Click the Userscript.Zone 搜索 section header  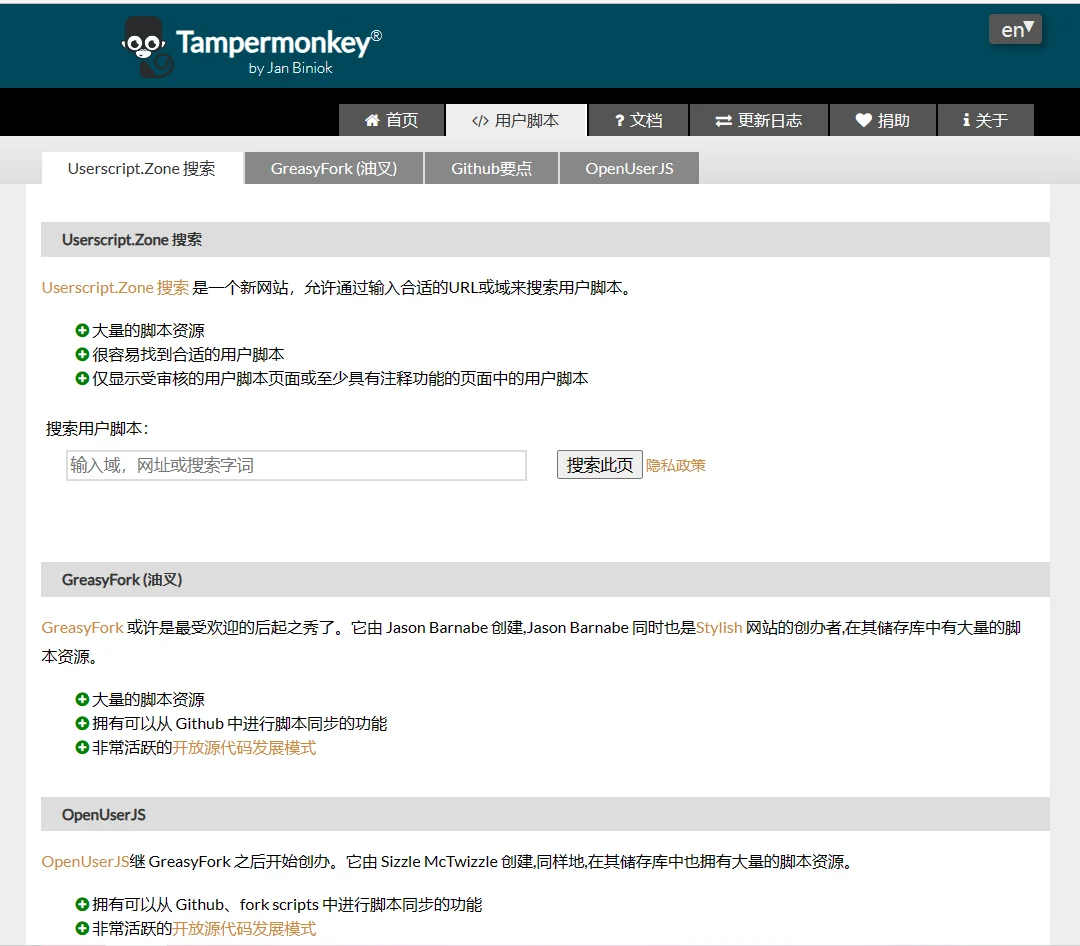tap(546, 240)
